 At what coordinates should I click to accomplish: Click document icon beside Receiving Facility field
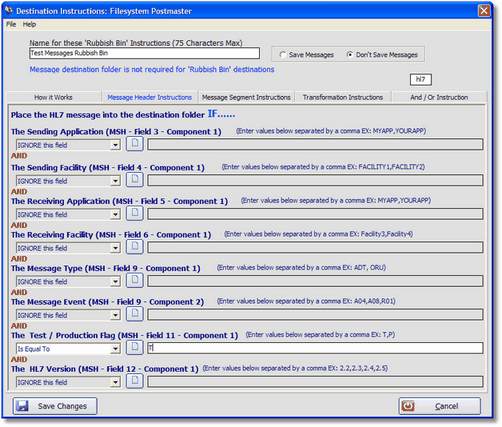tap(135, 247)
